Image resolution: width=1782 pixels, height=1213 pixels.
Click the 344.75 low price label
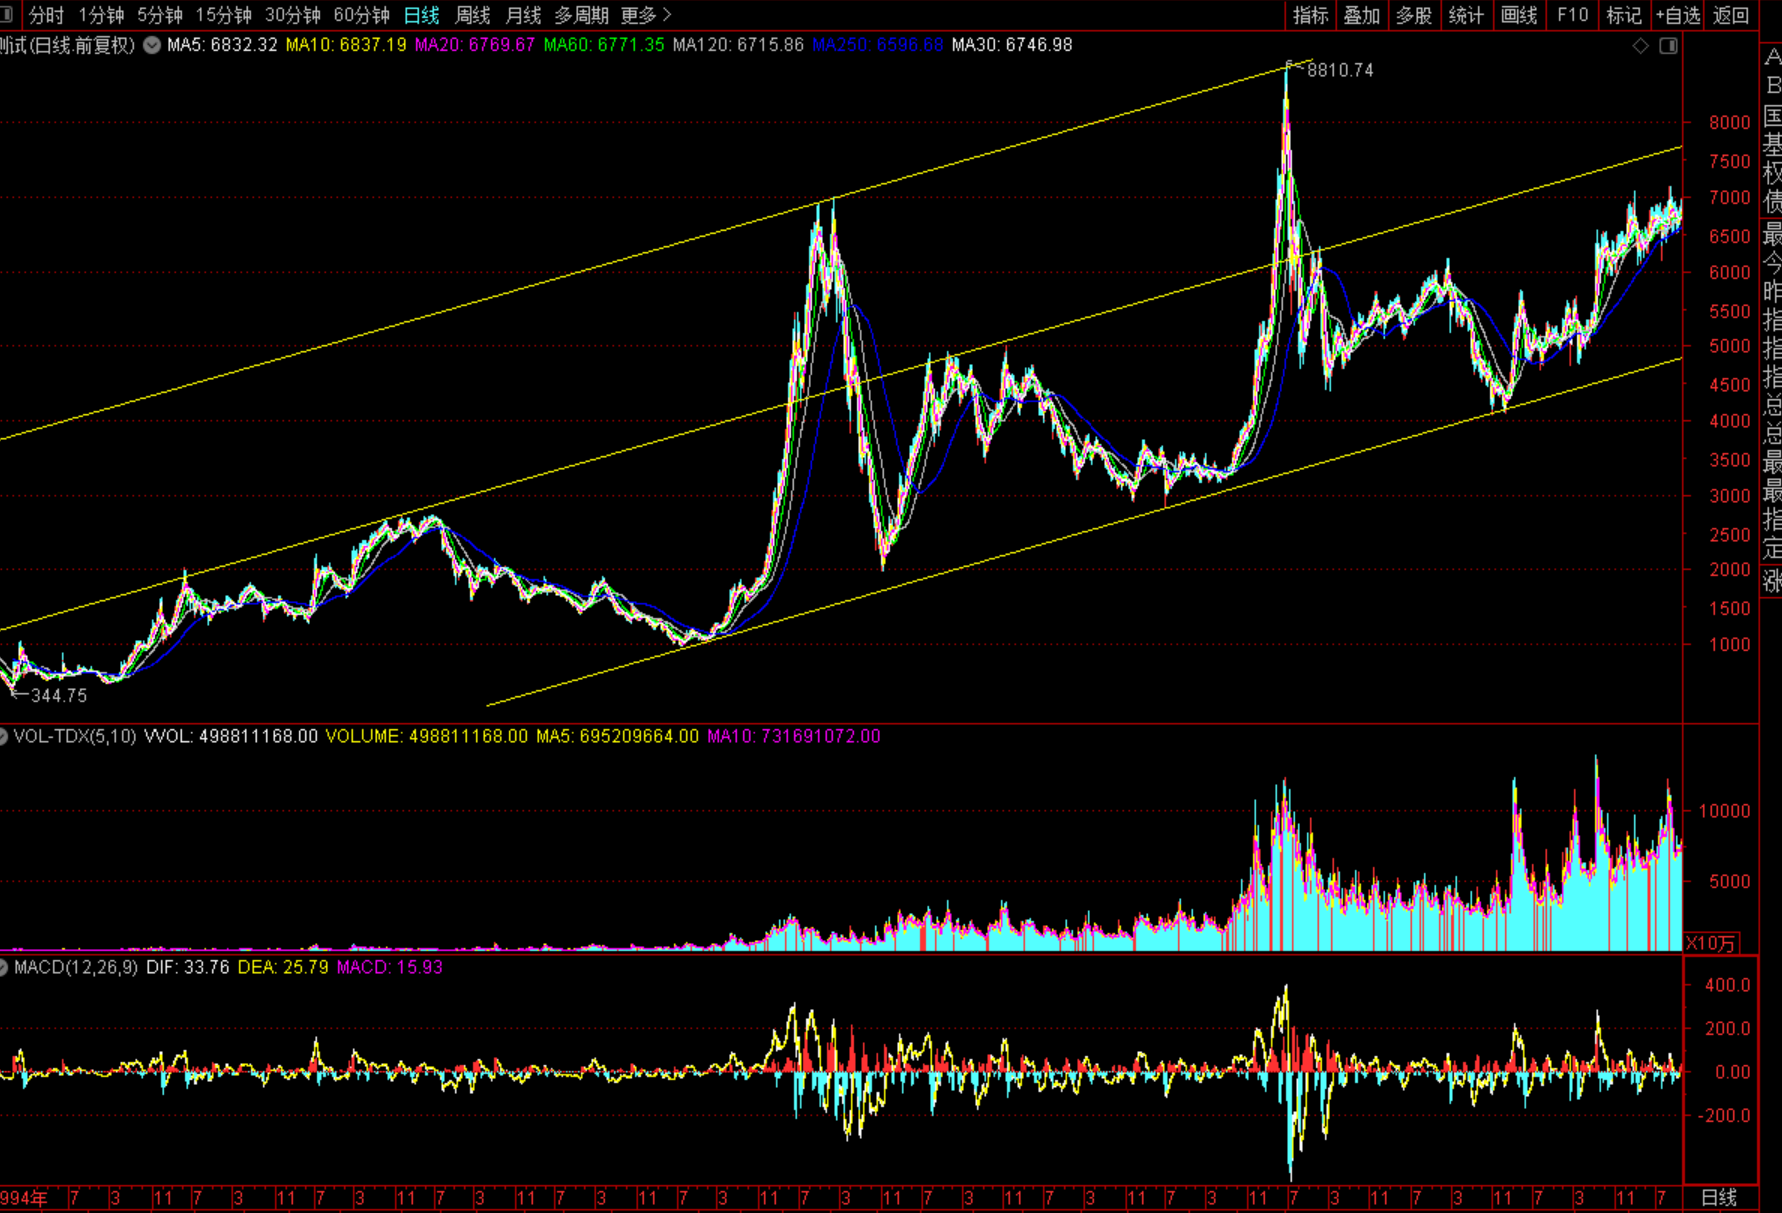pyautogui.click(x=60, y=696)
